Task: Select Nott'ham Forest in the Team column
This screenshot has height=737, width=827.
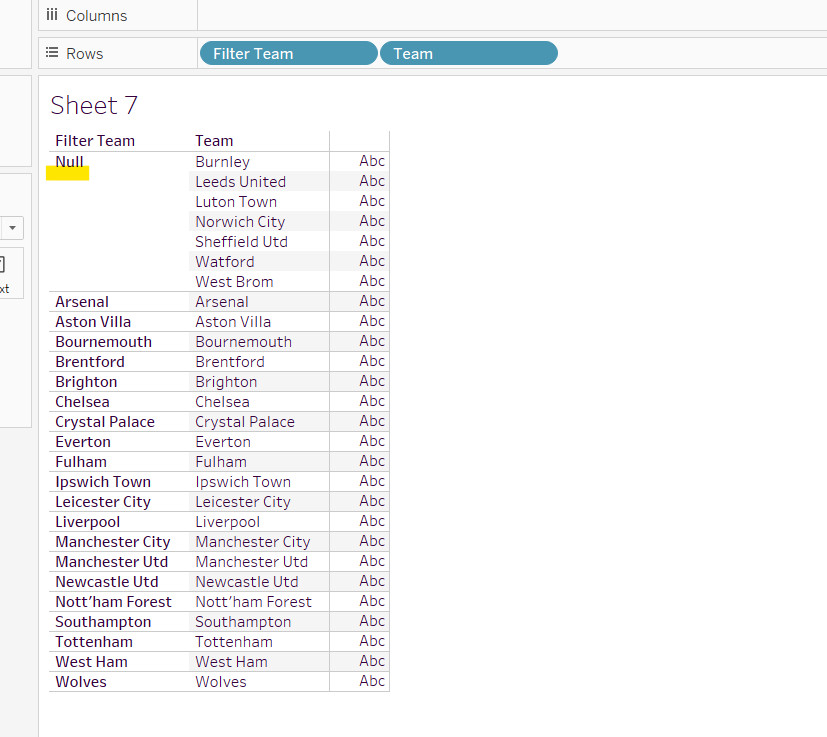Action: click(x=254, y=602)
